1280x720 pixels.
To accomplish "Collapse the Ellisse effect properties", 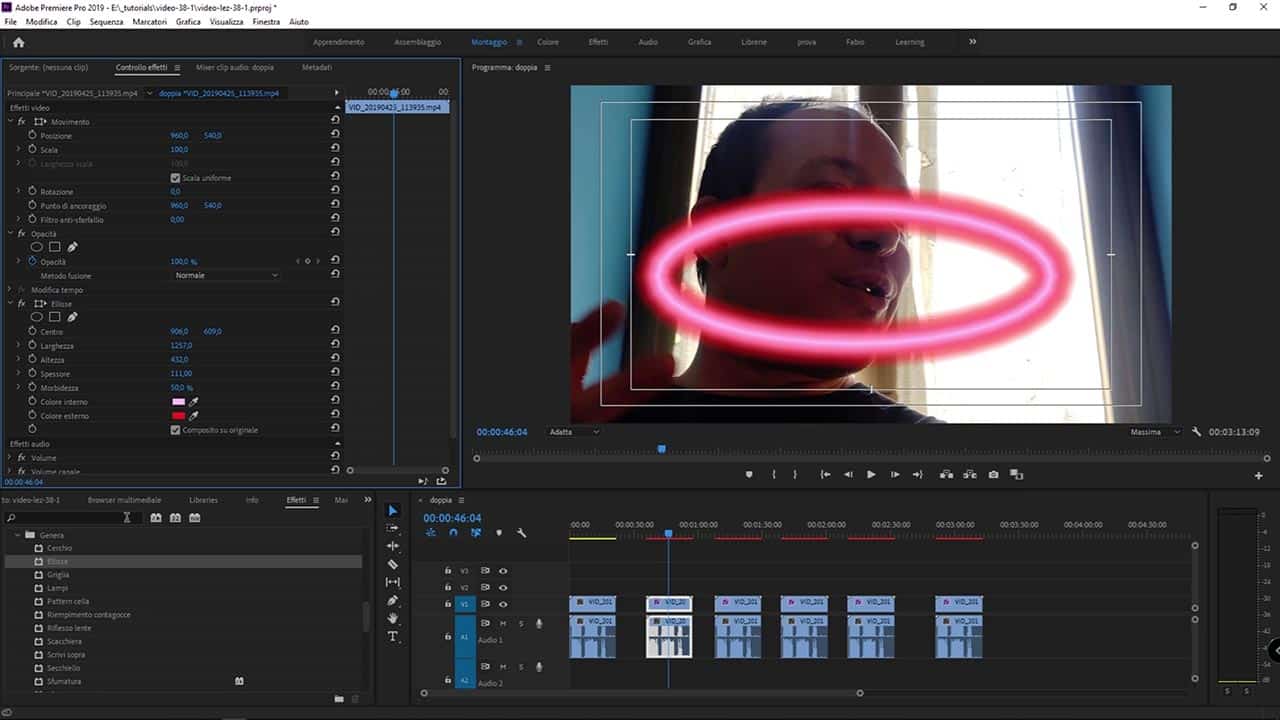I will click(10, 304).
